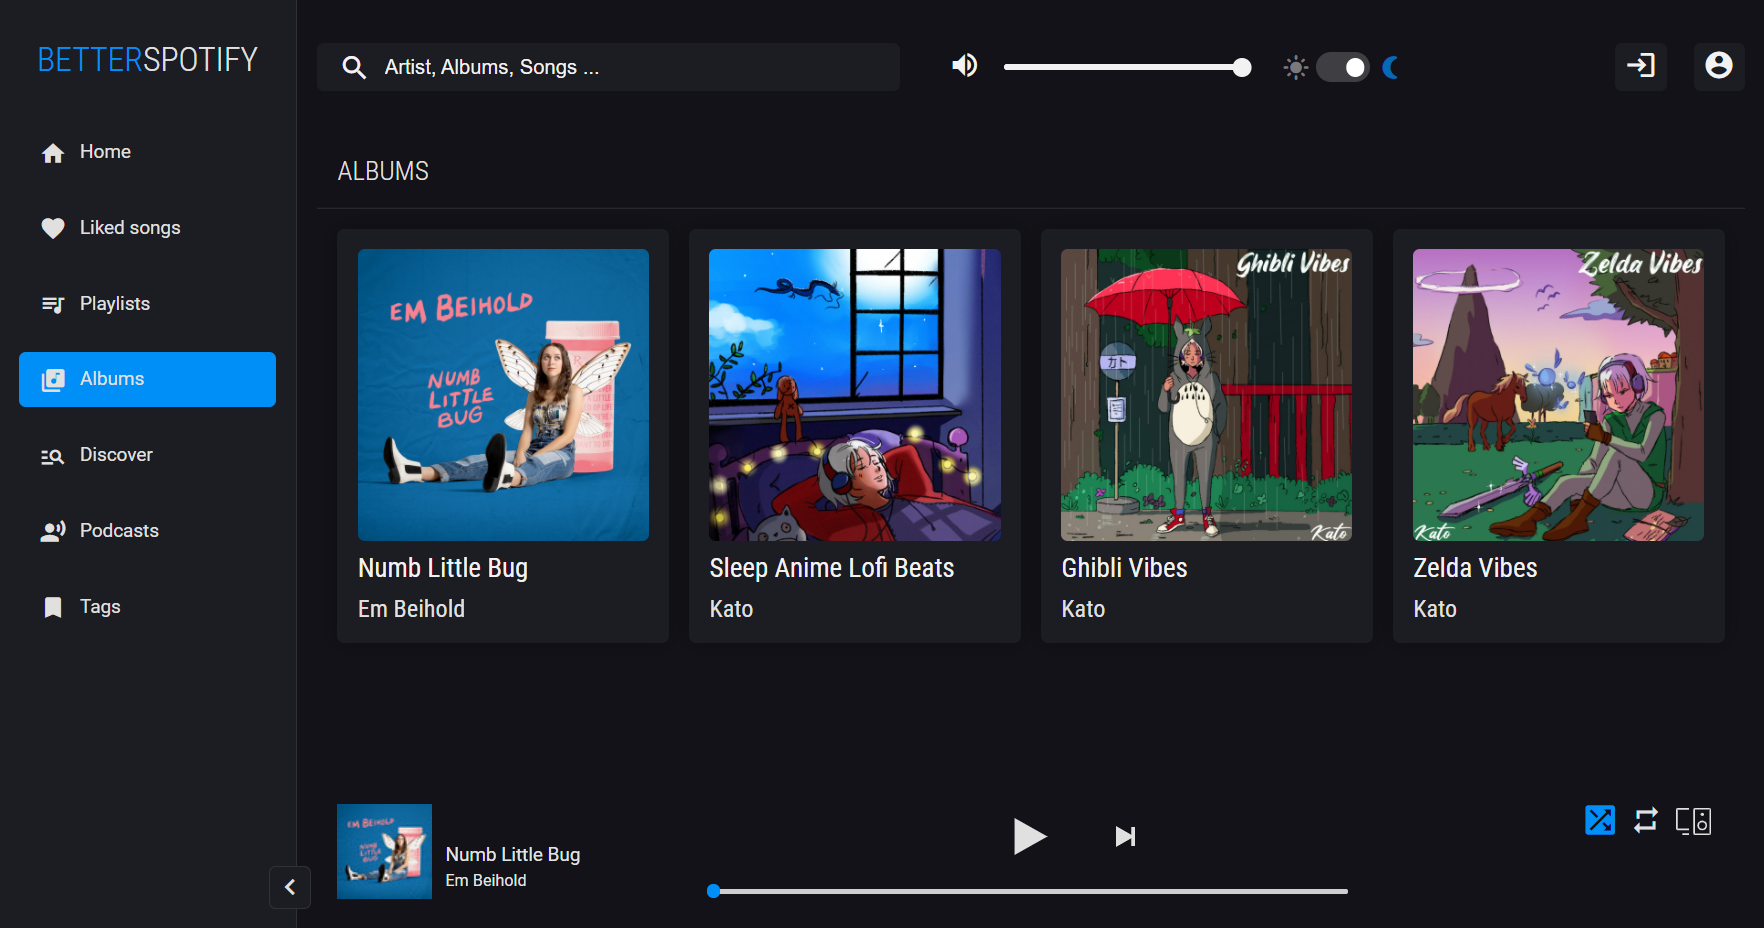Open Podcasts in the sidebar
This screenshot has width=1764, height=928.
pyautogui.click(x=147, y=531)
